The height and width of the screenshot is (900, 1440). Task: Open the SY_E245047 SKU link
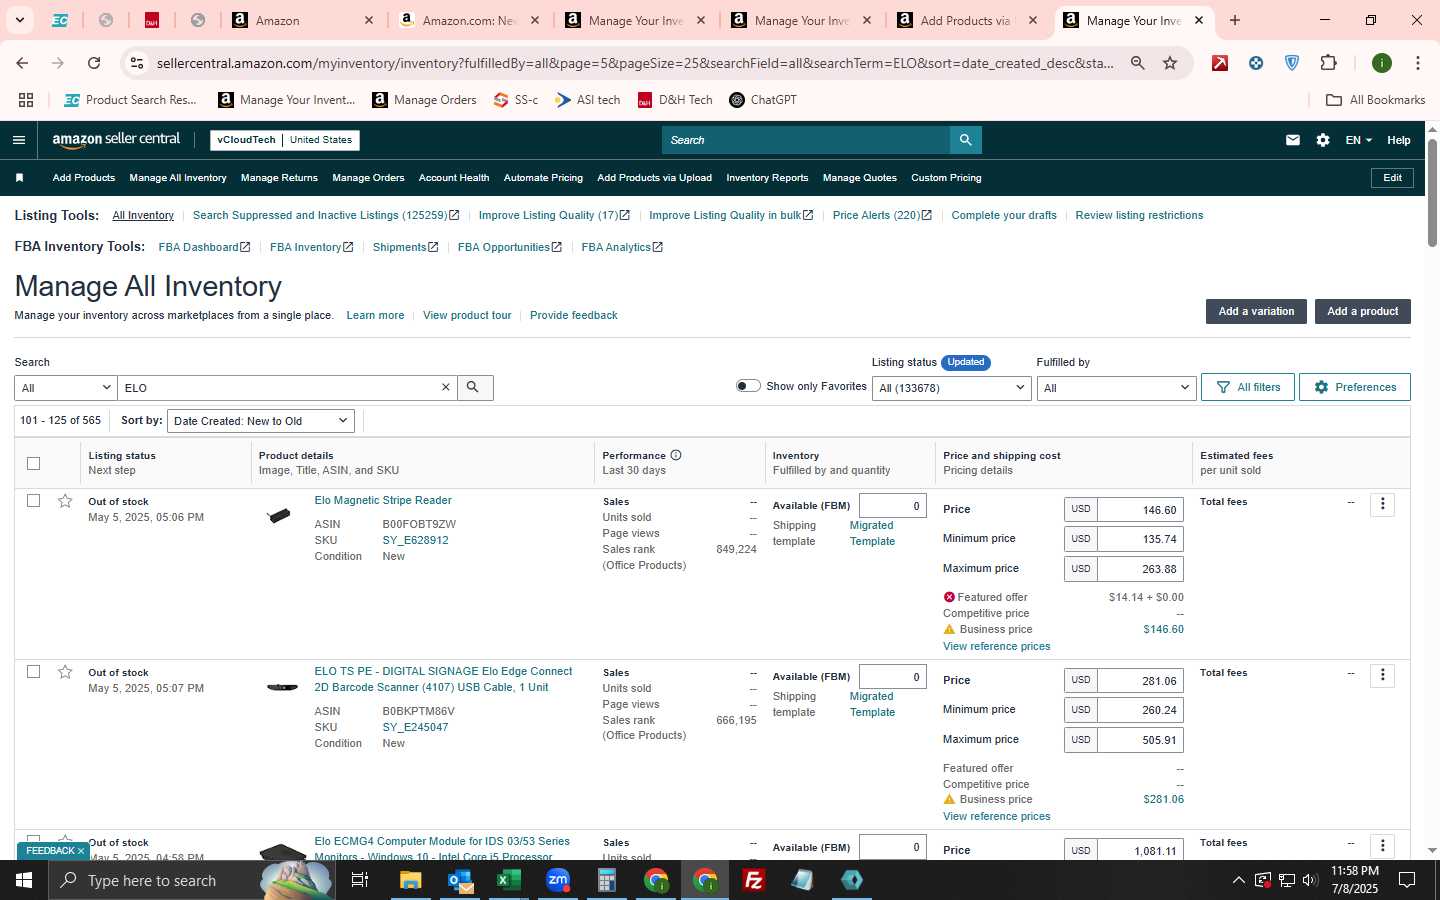click(x=415, y=727)
